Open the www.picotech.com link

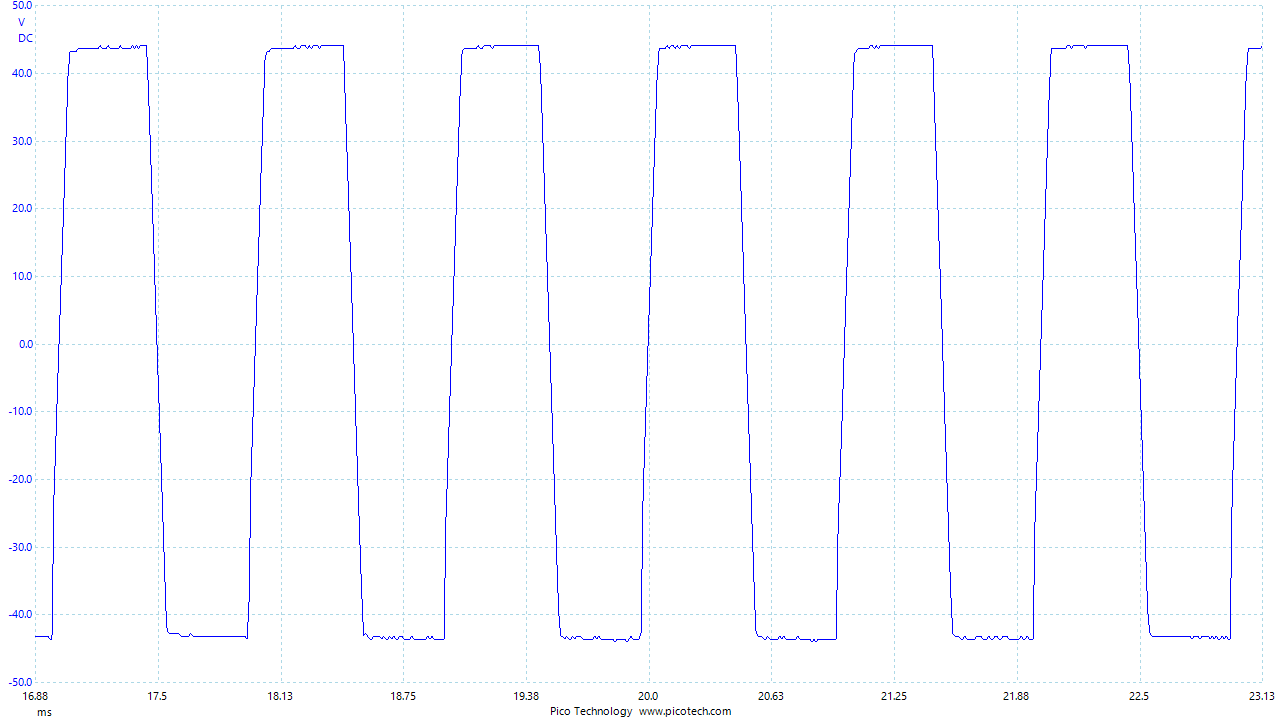click(x=686, y=711)
